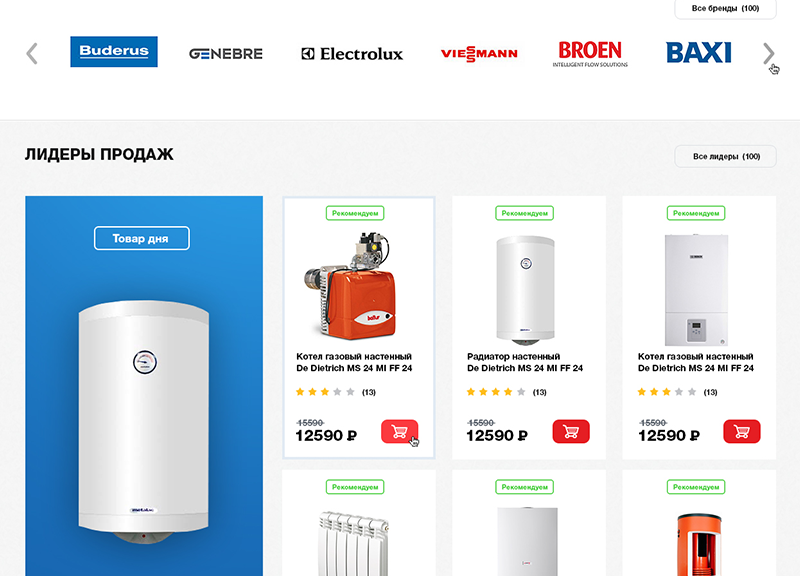Add the Bosch wall boiler to the cart

[x=742, y=432]
